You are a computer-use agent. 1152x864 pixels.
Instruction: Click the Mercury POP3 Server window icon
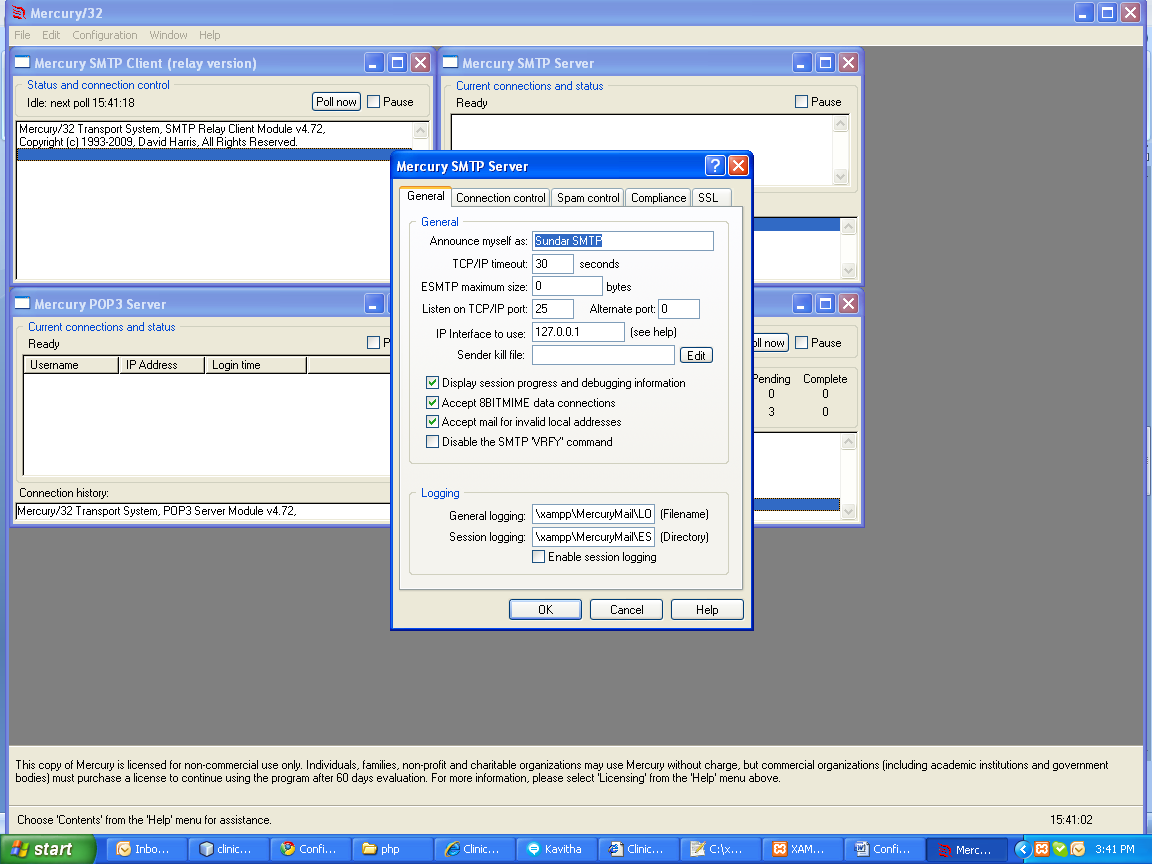point(22,303)
